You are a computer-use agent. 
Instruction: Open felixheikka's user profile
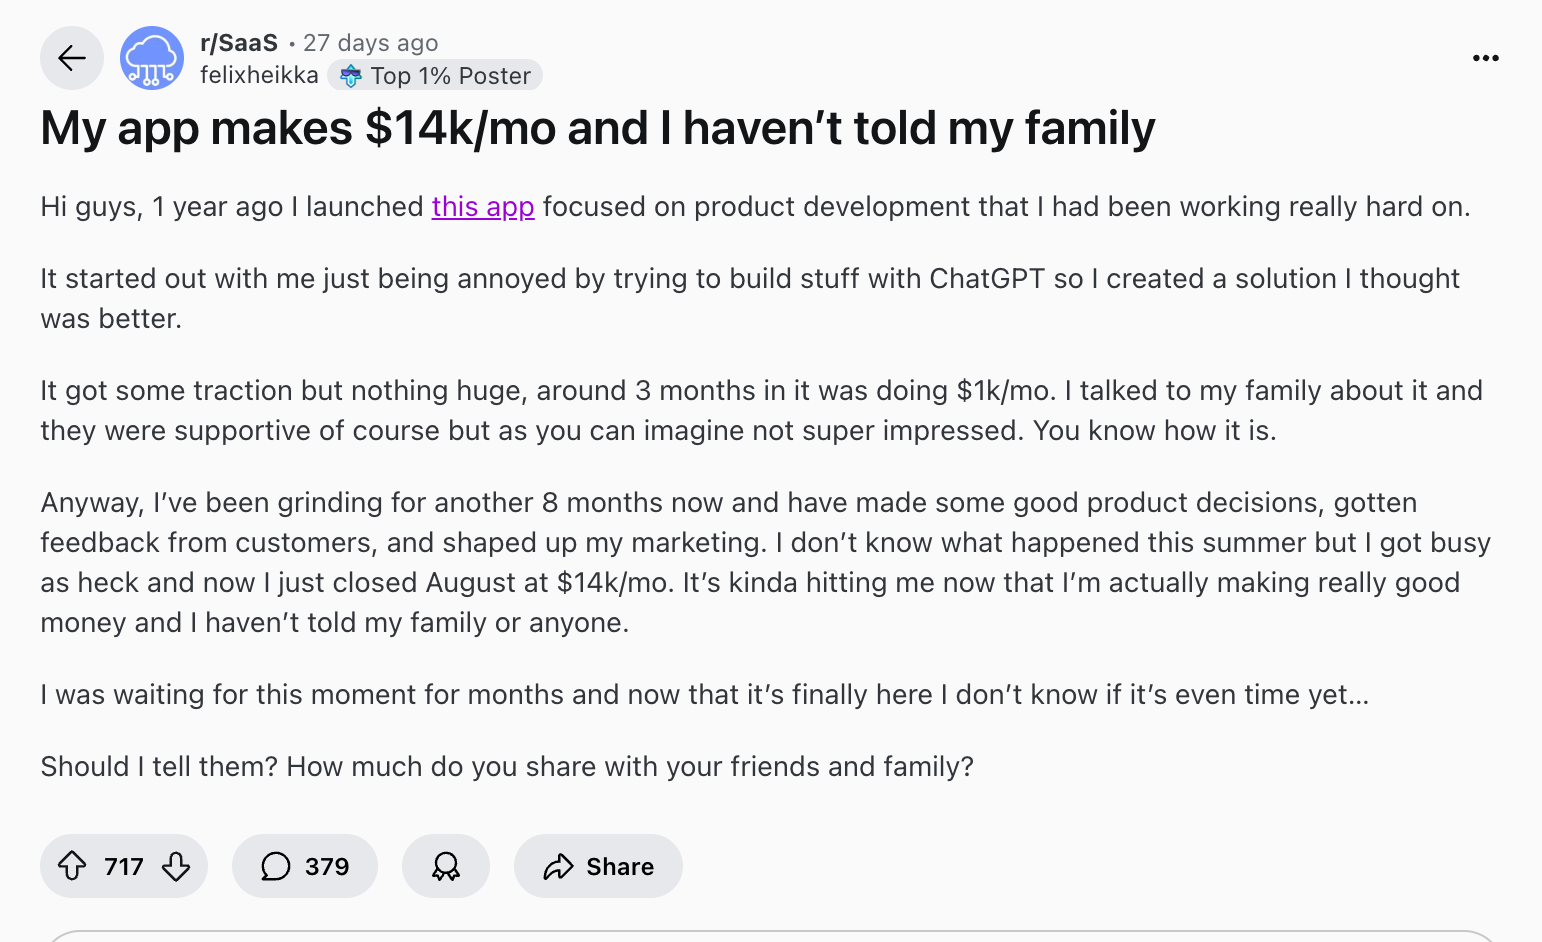[x=259, y=76]
